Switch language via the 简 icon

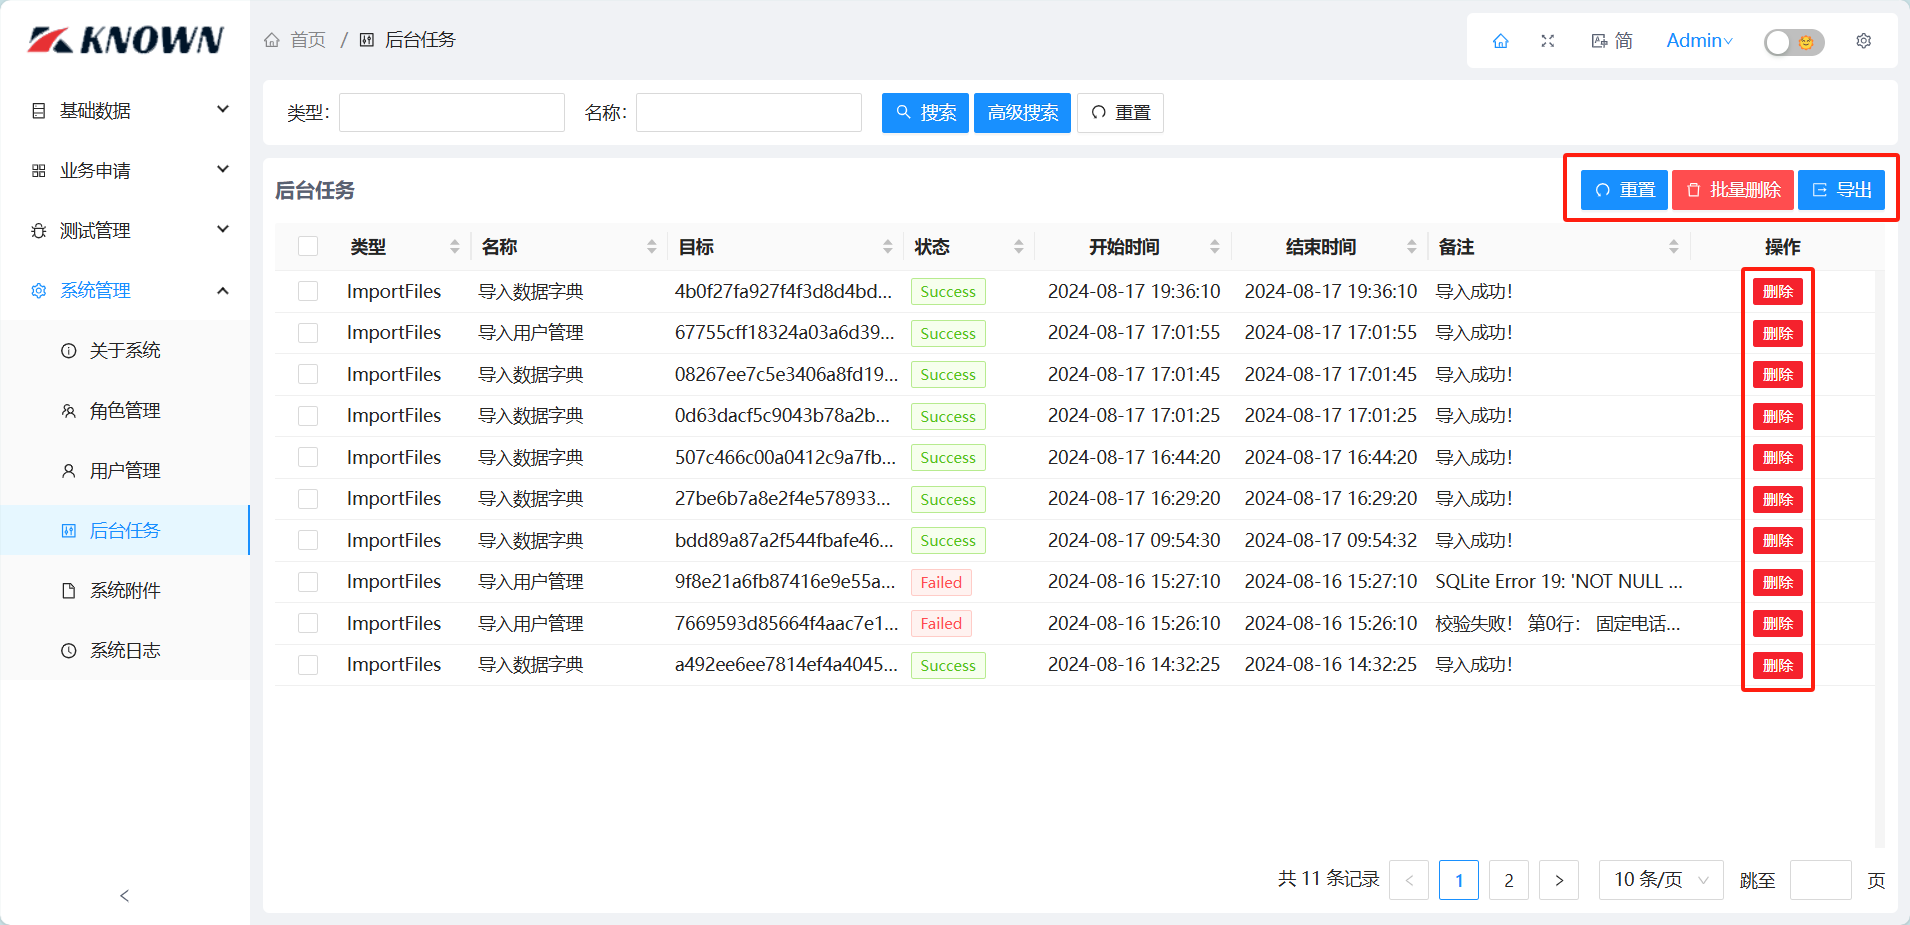tap(1612, 41)
